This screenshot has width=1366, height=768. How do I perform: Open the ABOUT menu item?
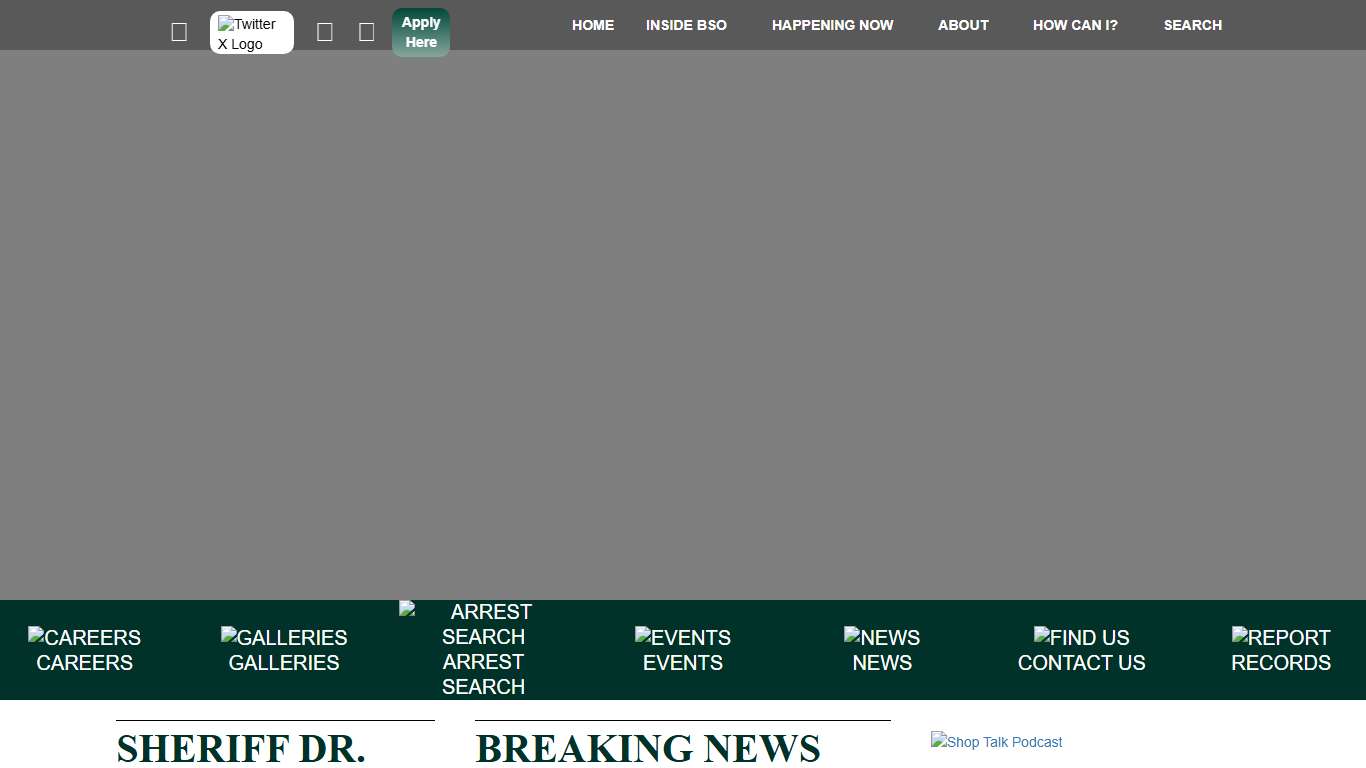click(963, 25)
